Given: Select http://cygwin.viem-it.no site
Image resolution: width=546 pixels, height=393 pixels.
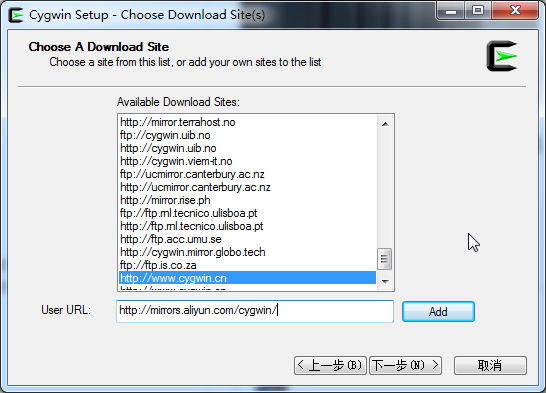Looking at the screenshot, I should tap(247, 161).
